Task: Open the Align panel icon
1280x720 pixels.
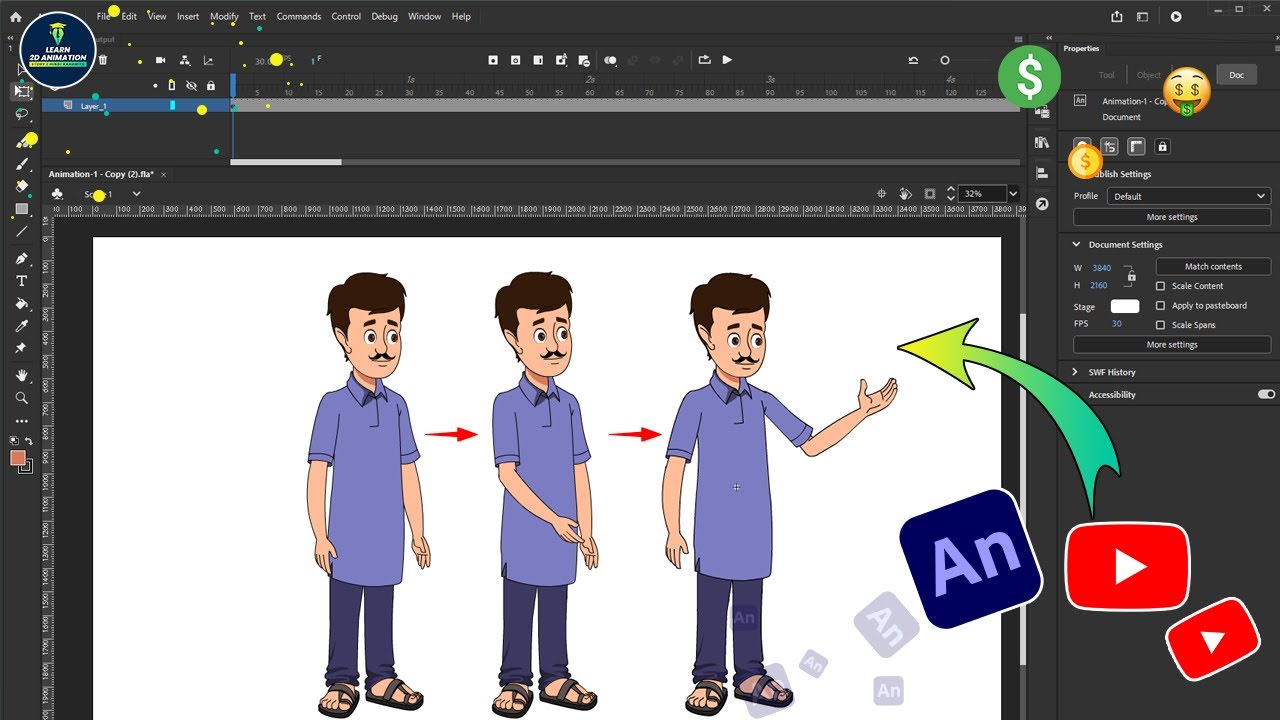Action: point(1041,173)
